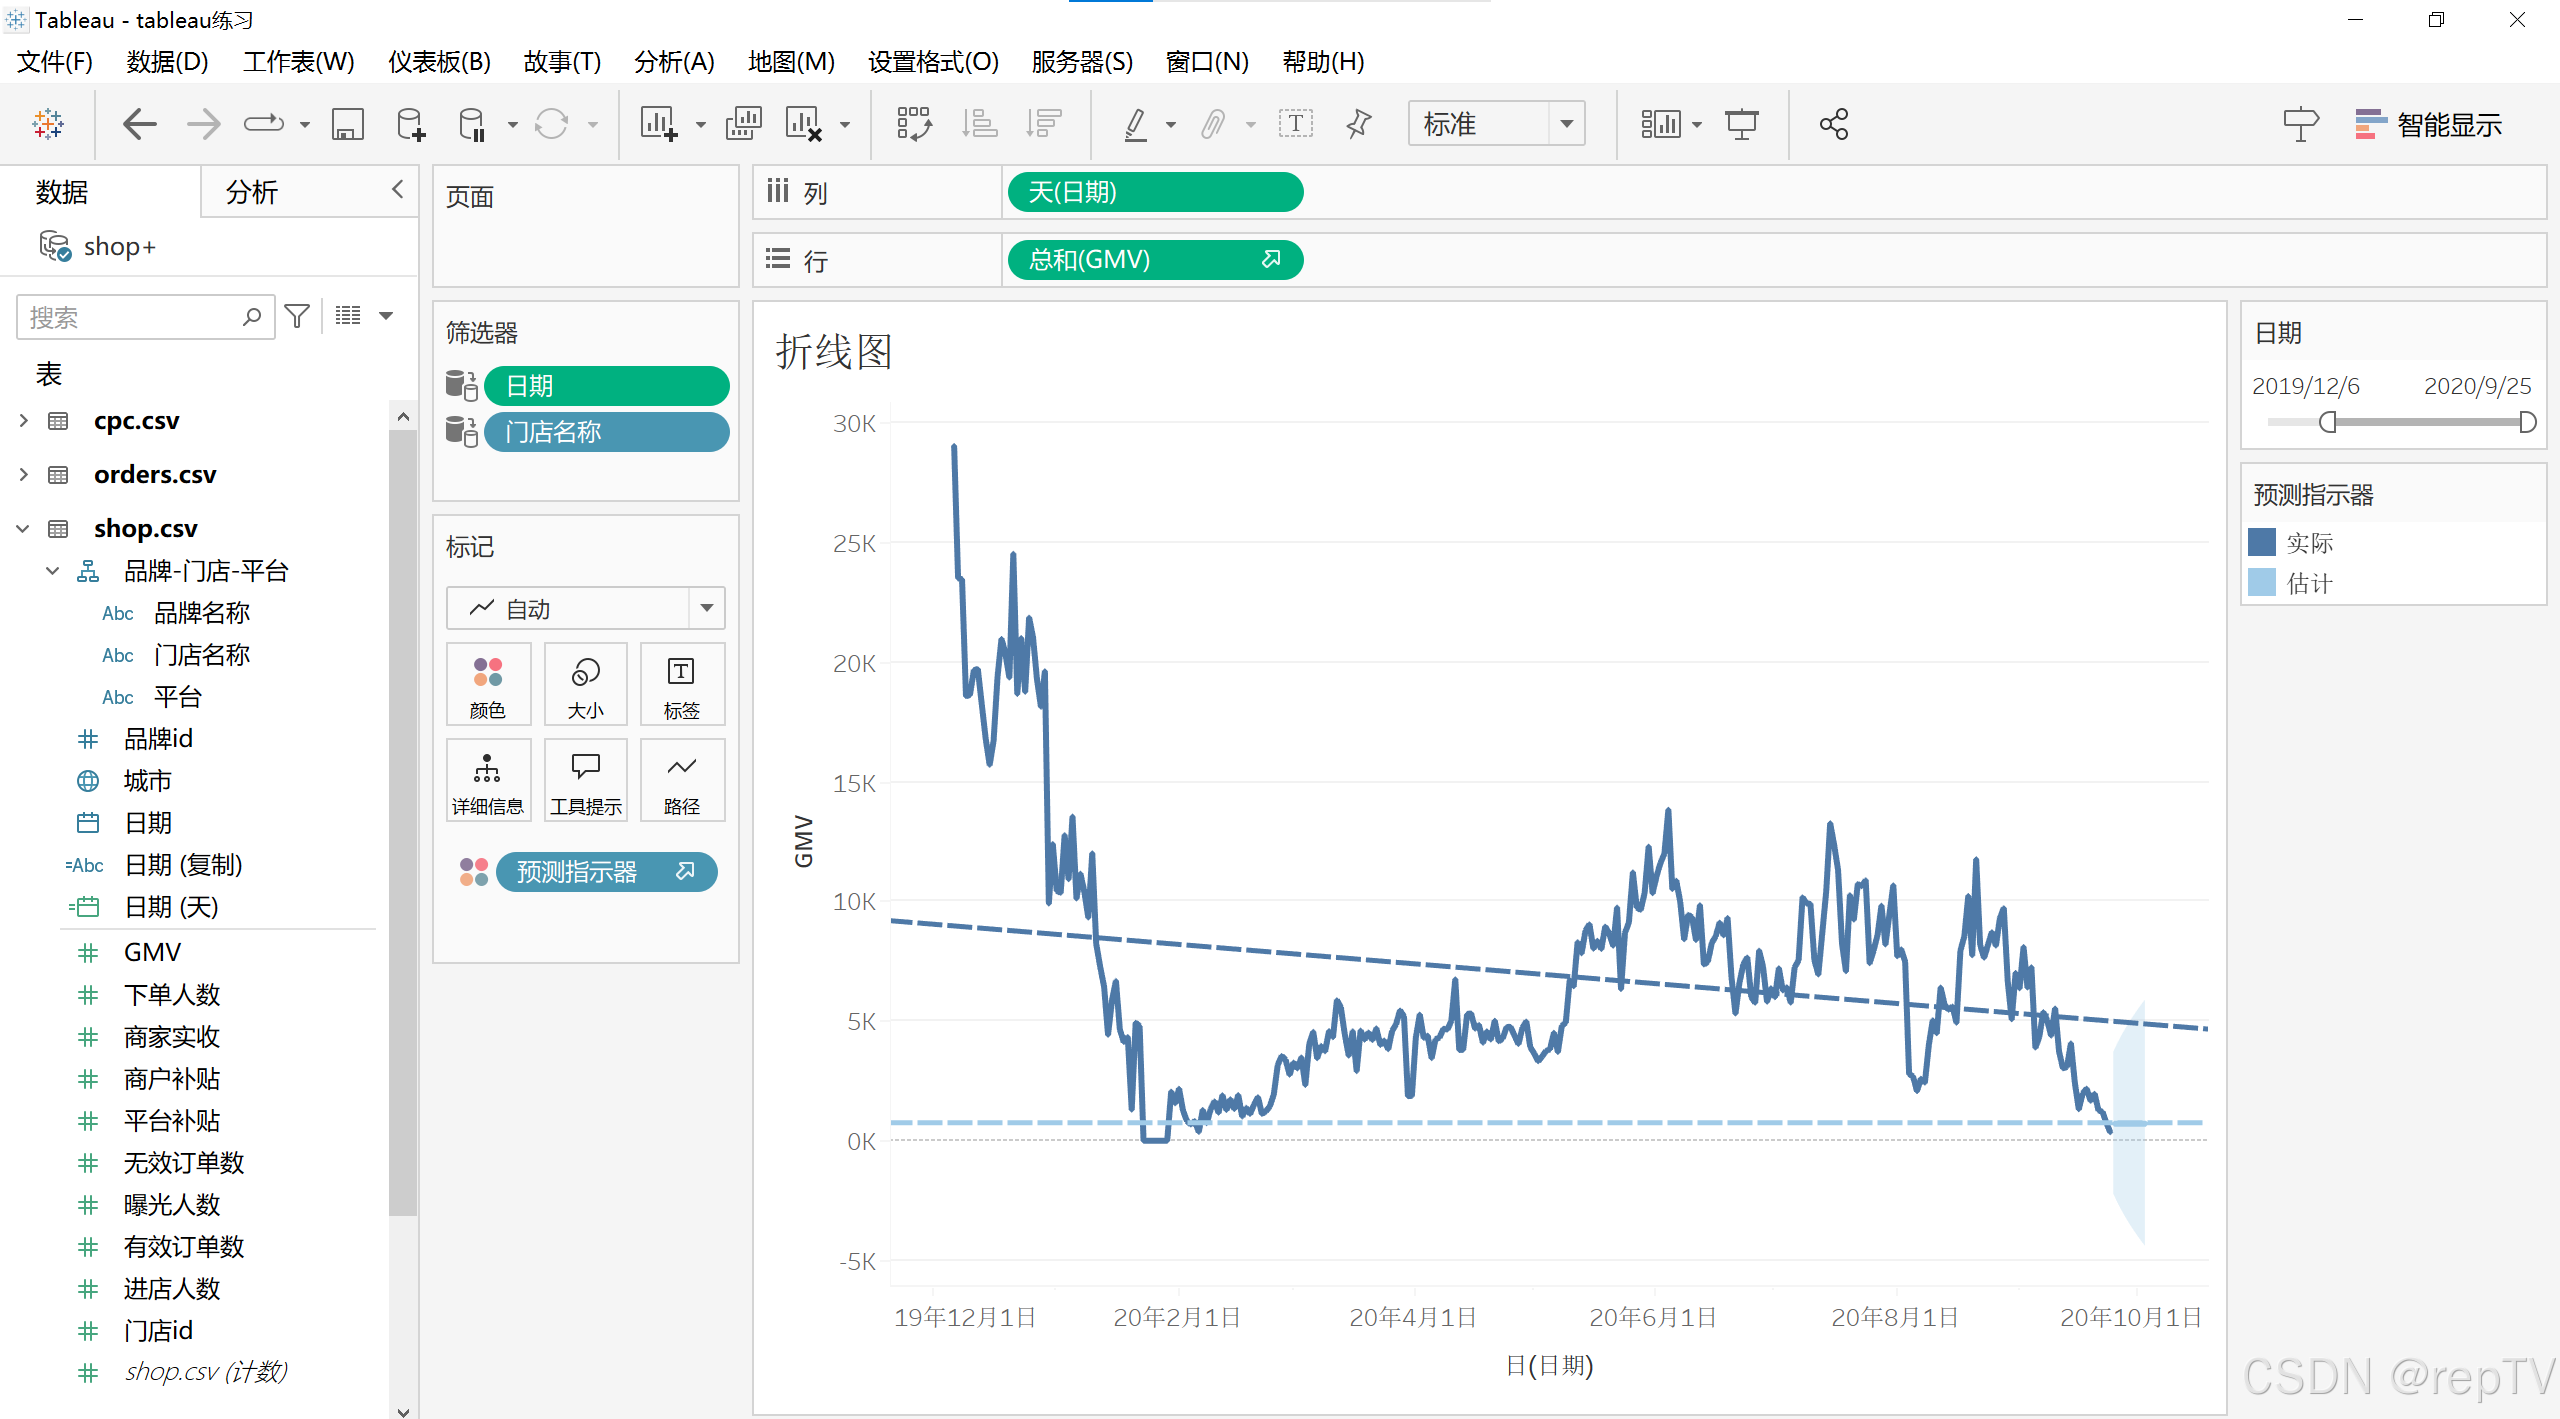Screen dimensions: 2560x1419
Task: Click the 路径 marks card button
Action: point(682,781)
